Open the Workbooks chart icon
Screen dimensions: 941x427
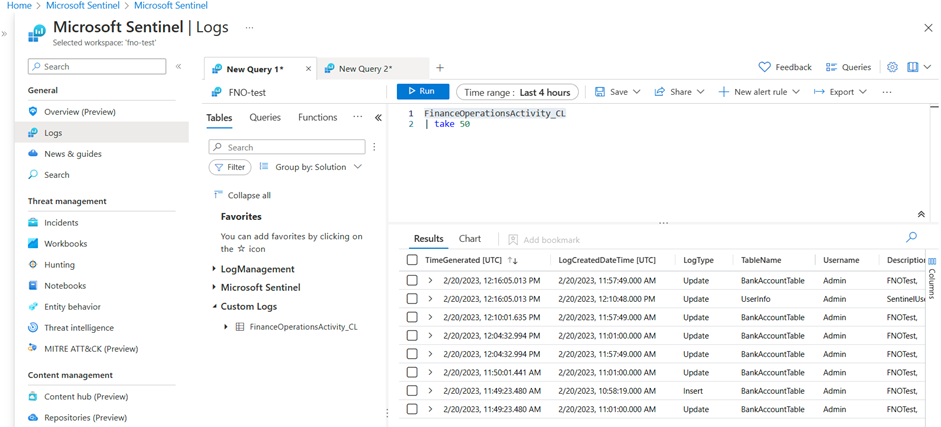pos(33,243)
